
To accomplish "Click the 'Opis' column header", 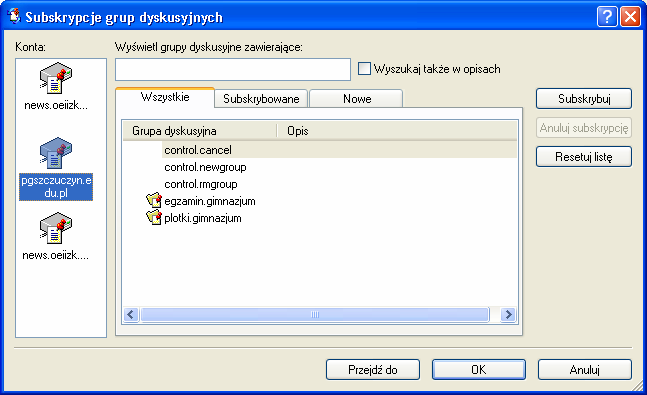I will click(397, 131).
